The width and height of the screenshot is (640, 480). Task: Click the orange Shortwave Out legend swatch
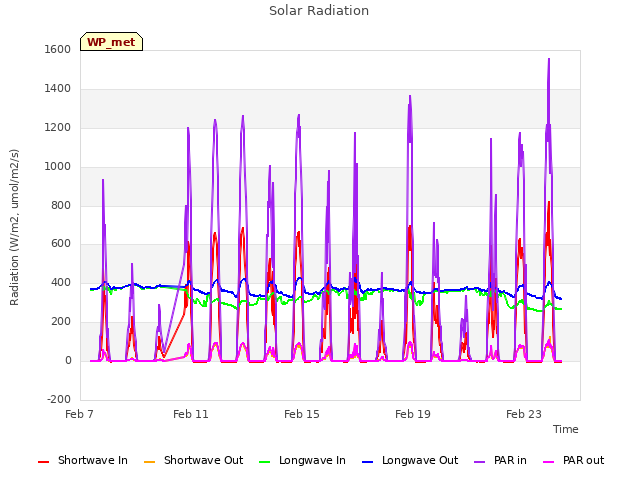pyautogui.click(x=150, y=462)
